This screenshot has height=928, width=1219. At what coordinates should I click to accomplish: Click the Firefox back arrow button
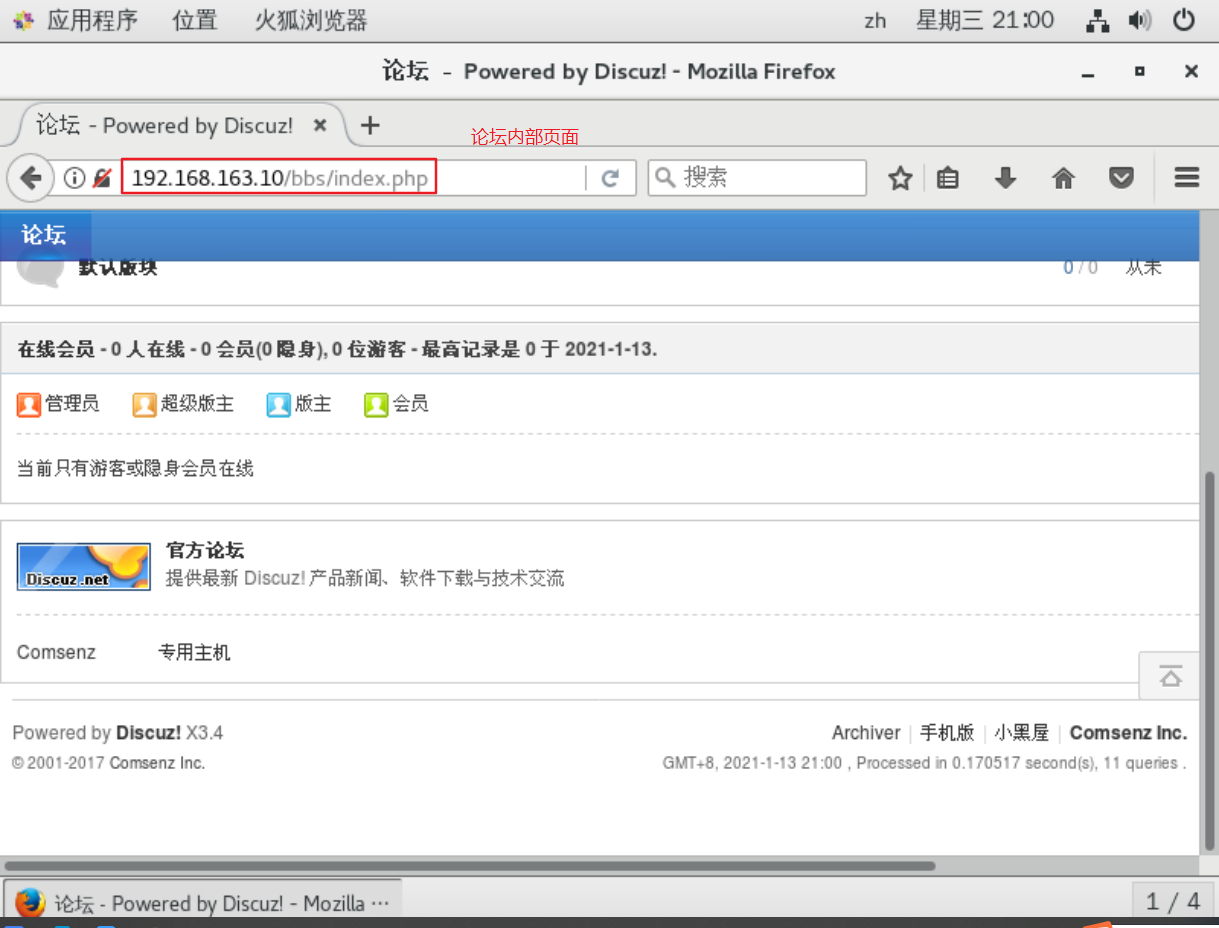(31, 178)
